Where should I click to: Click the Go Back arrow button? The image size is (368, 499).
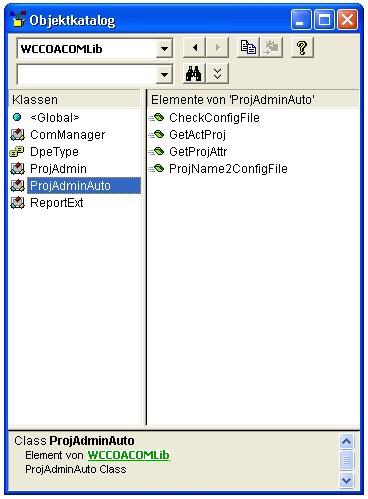[x=194, y=48]
